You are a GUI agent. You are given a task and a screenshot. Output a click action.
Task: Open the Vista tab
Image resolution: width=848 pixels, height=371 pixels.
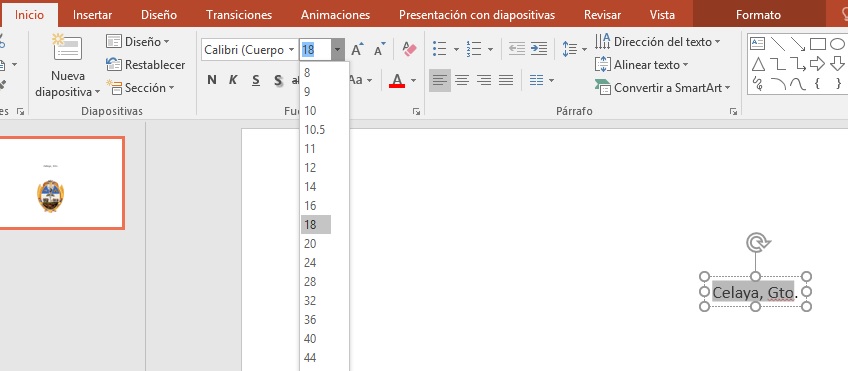(x=662, y=15)
